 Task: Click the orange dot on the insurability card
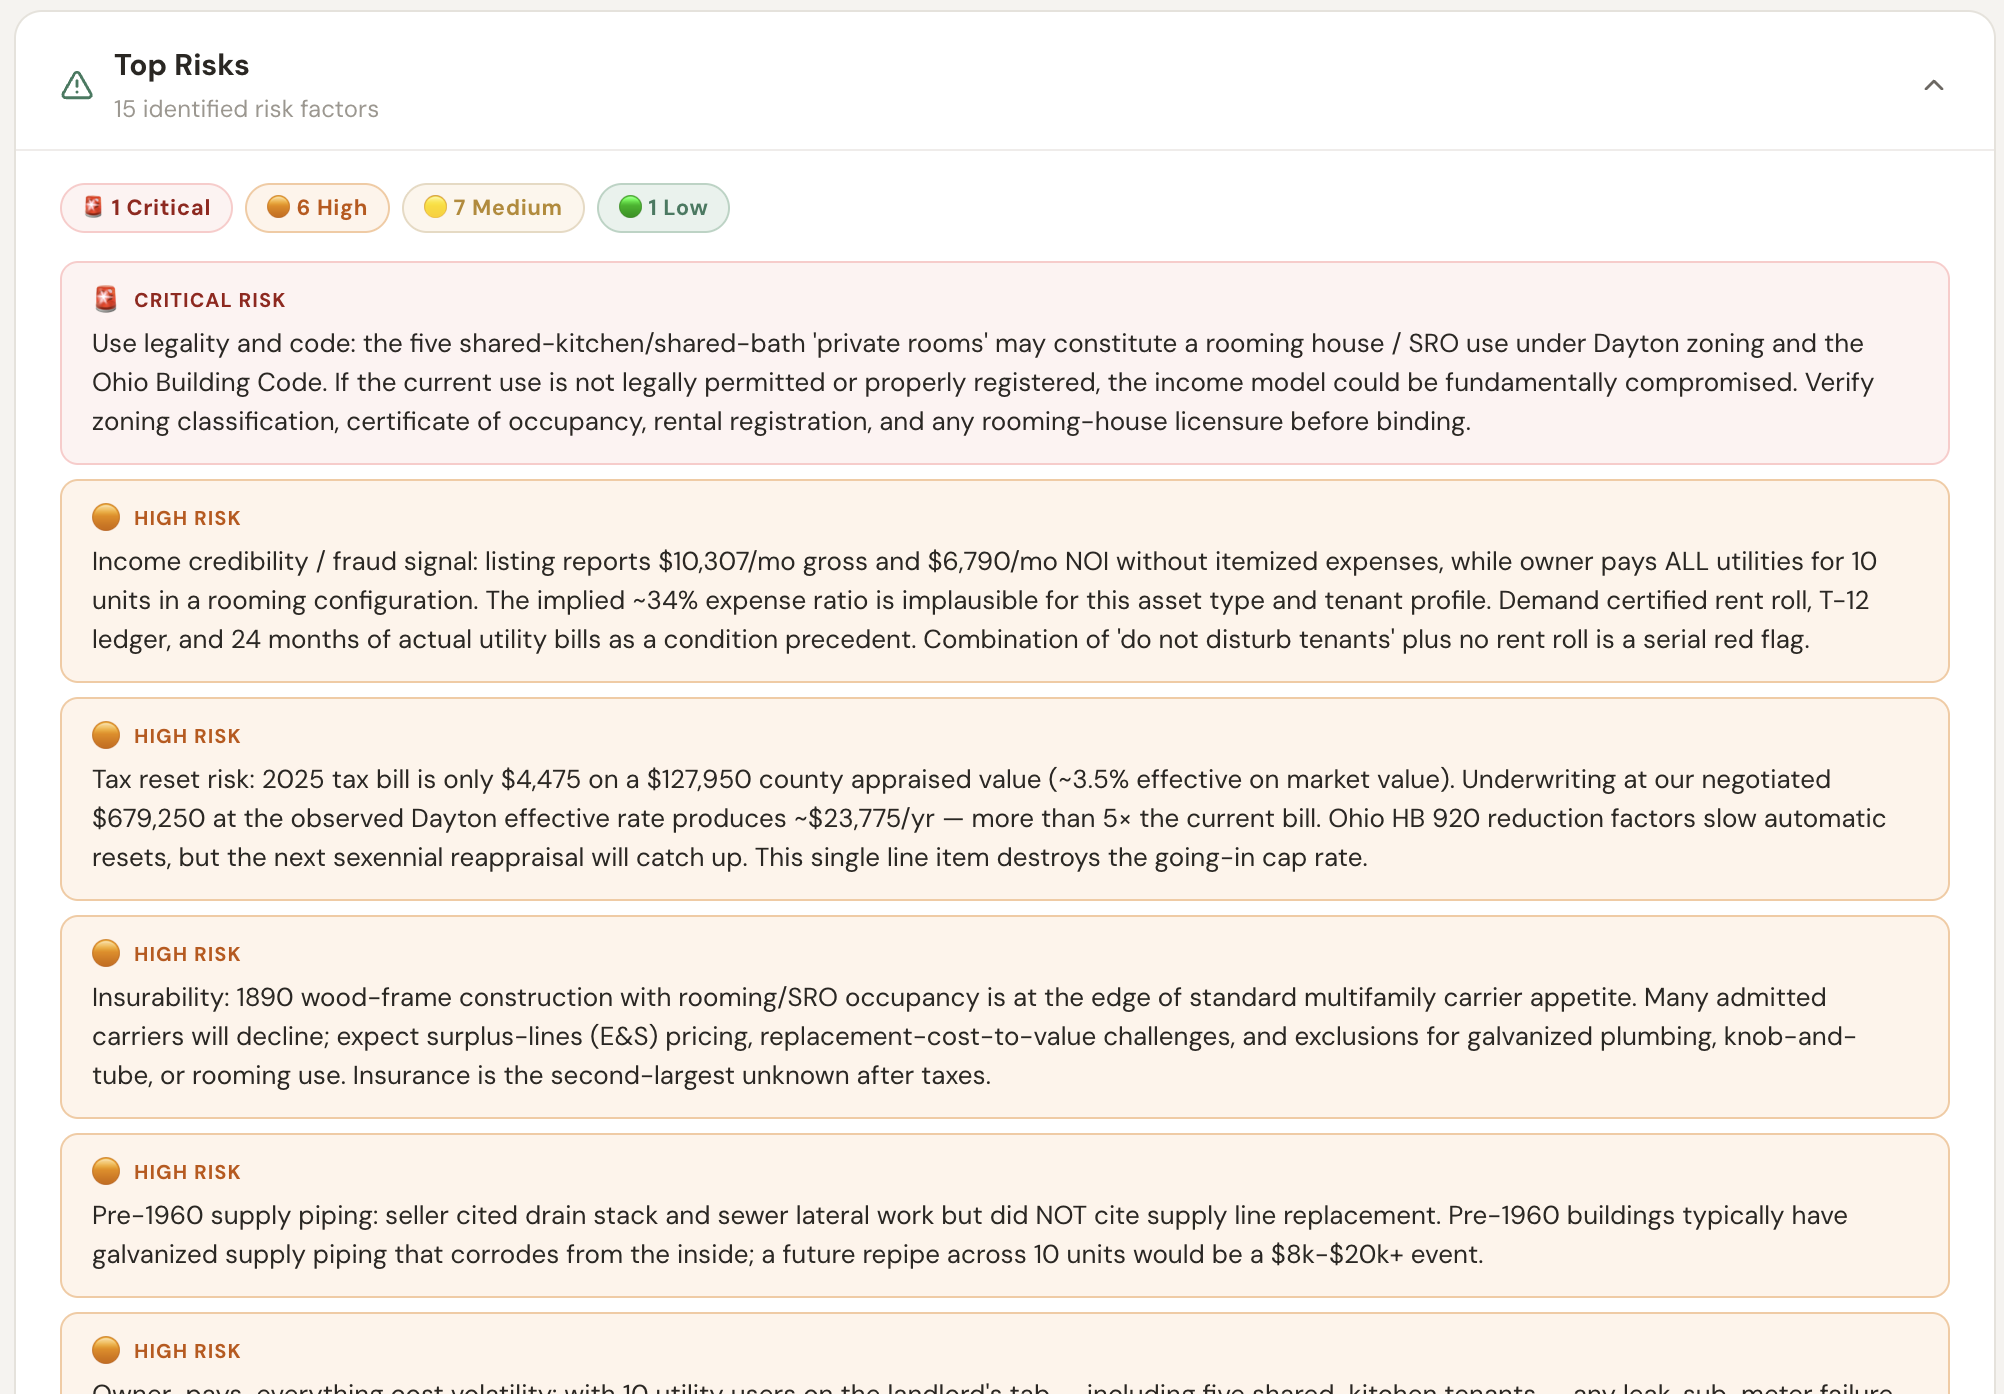(x=106, y=953)
